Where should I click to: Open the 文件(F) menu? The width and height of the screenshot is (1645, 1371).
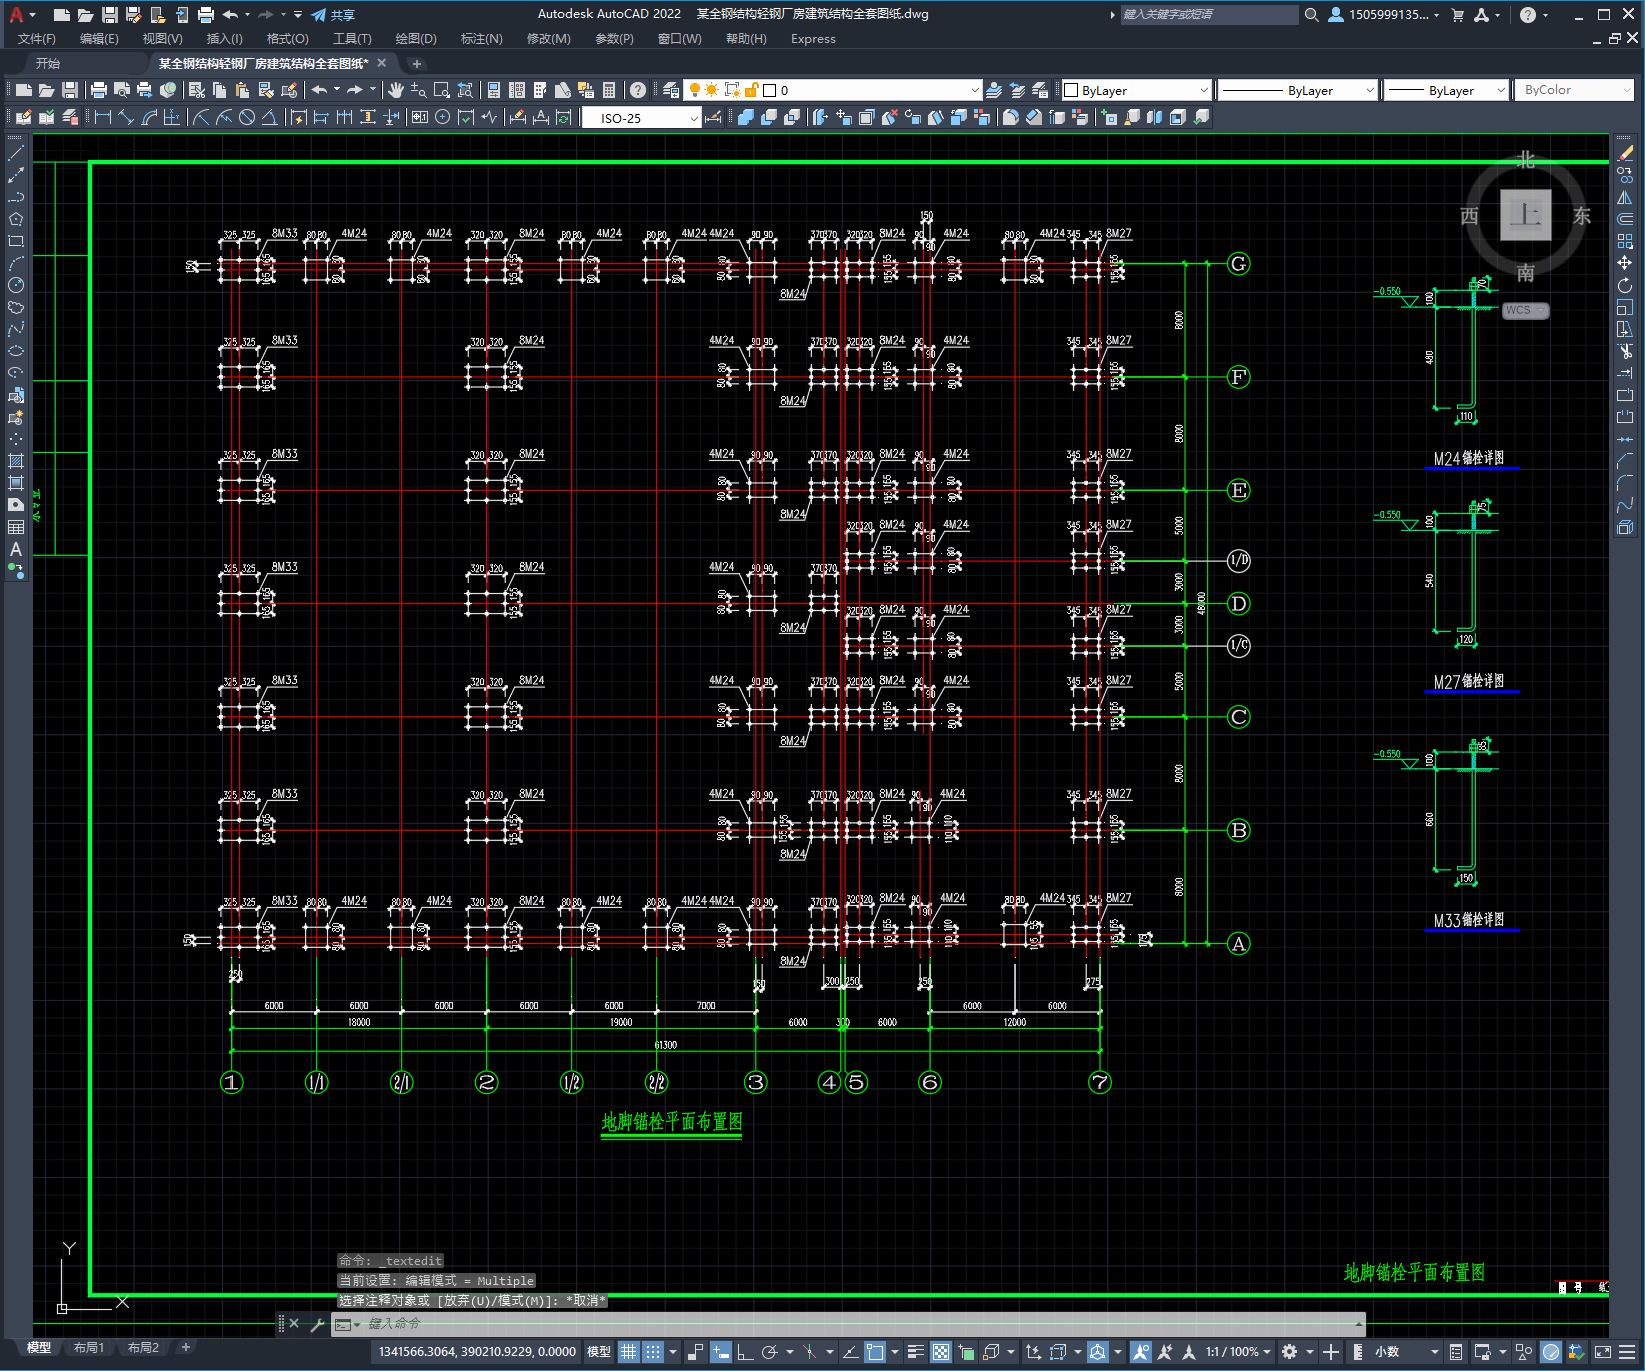coord(37,39)
